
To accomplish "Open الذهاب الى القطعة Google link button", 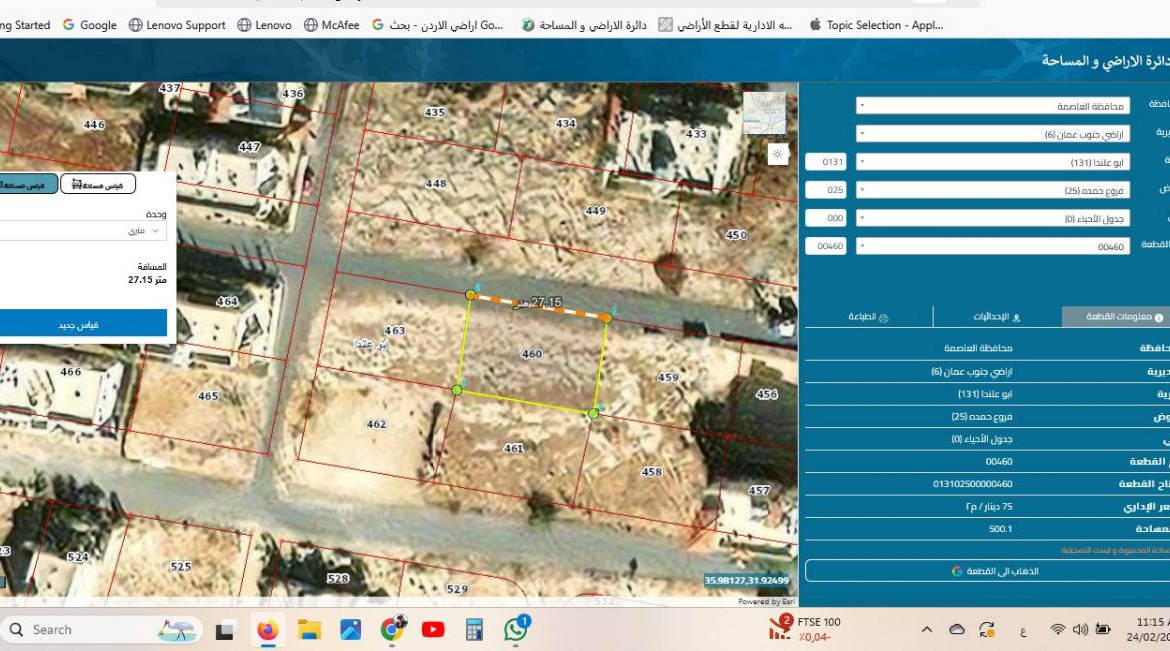I will (992, 571).
